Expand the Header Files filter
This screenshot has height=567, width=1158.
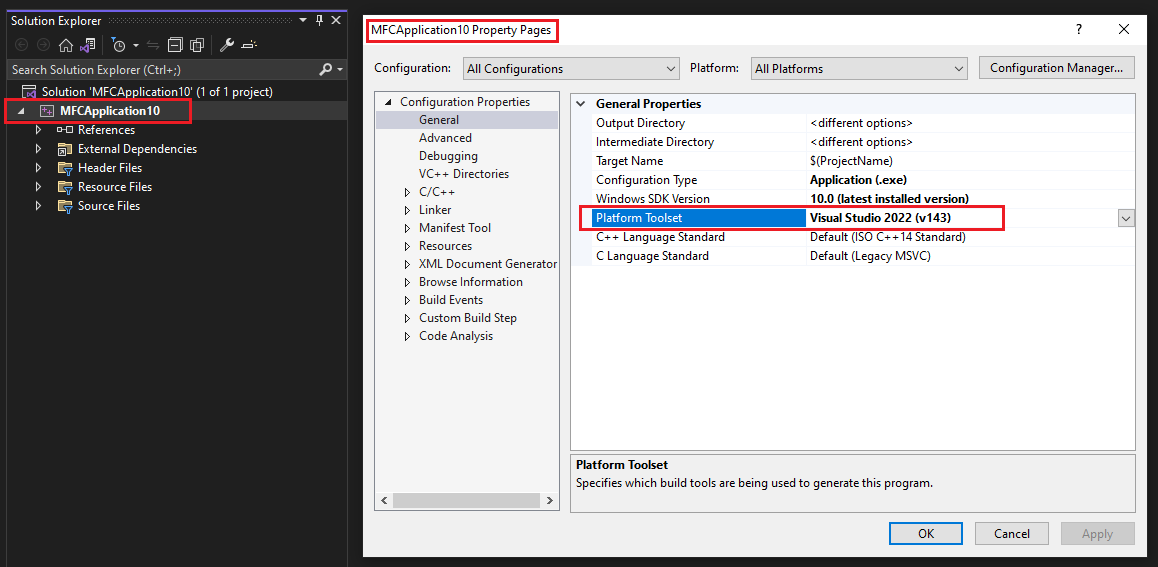click(38, 168)
